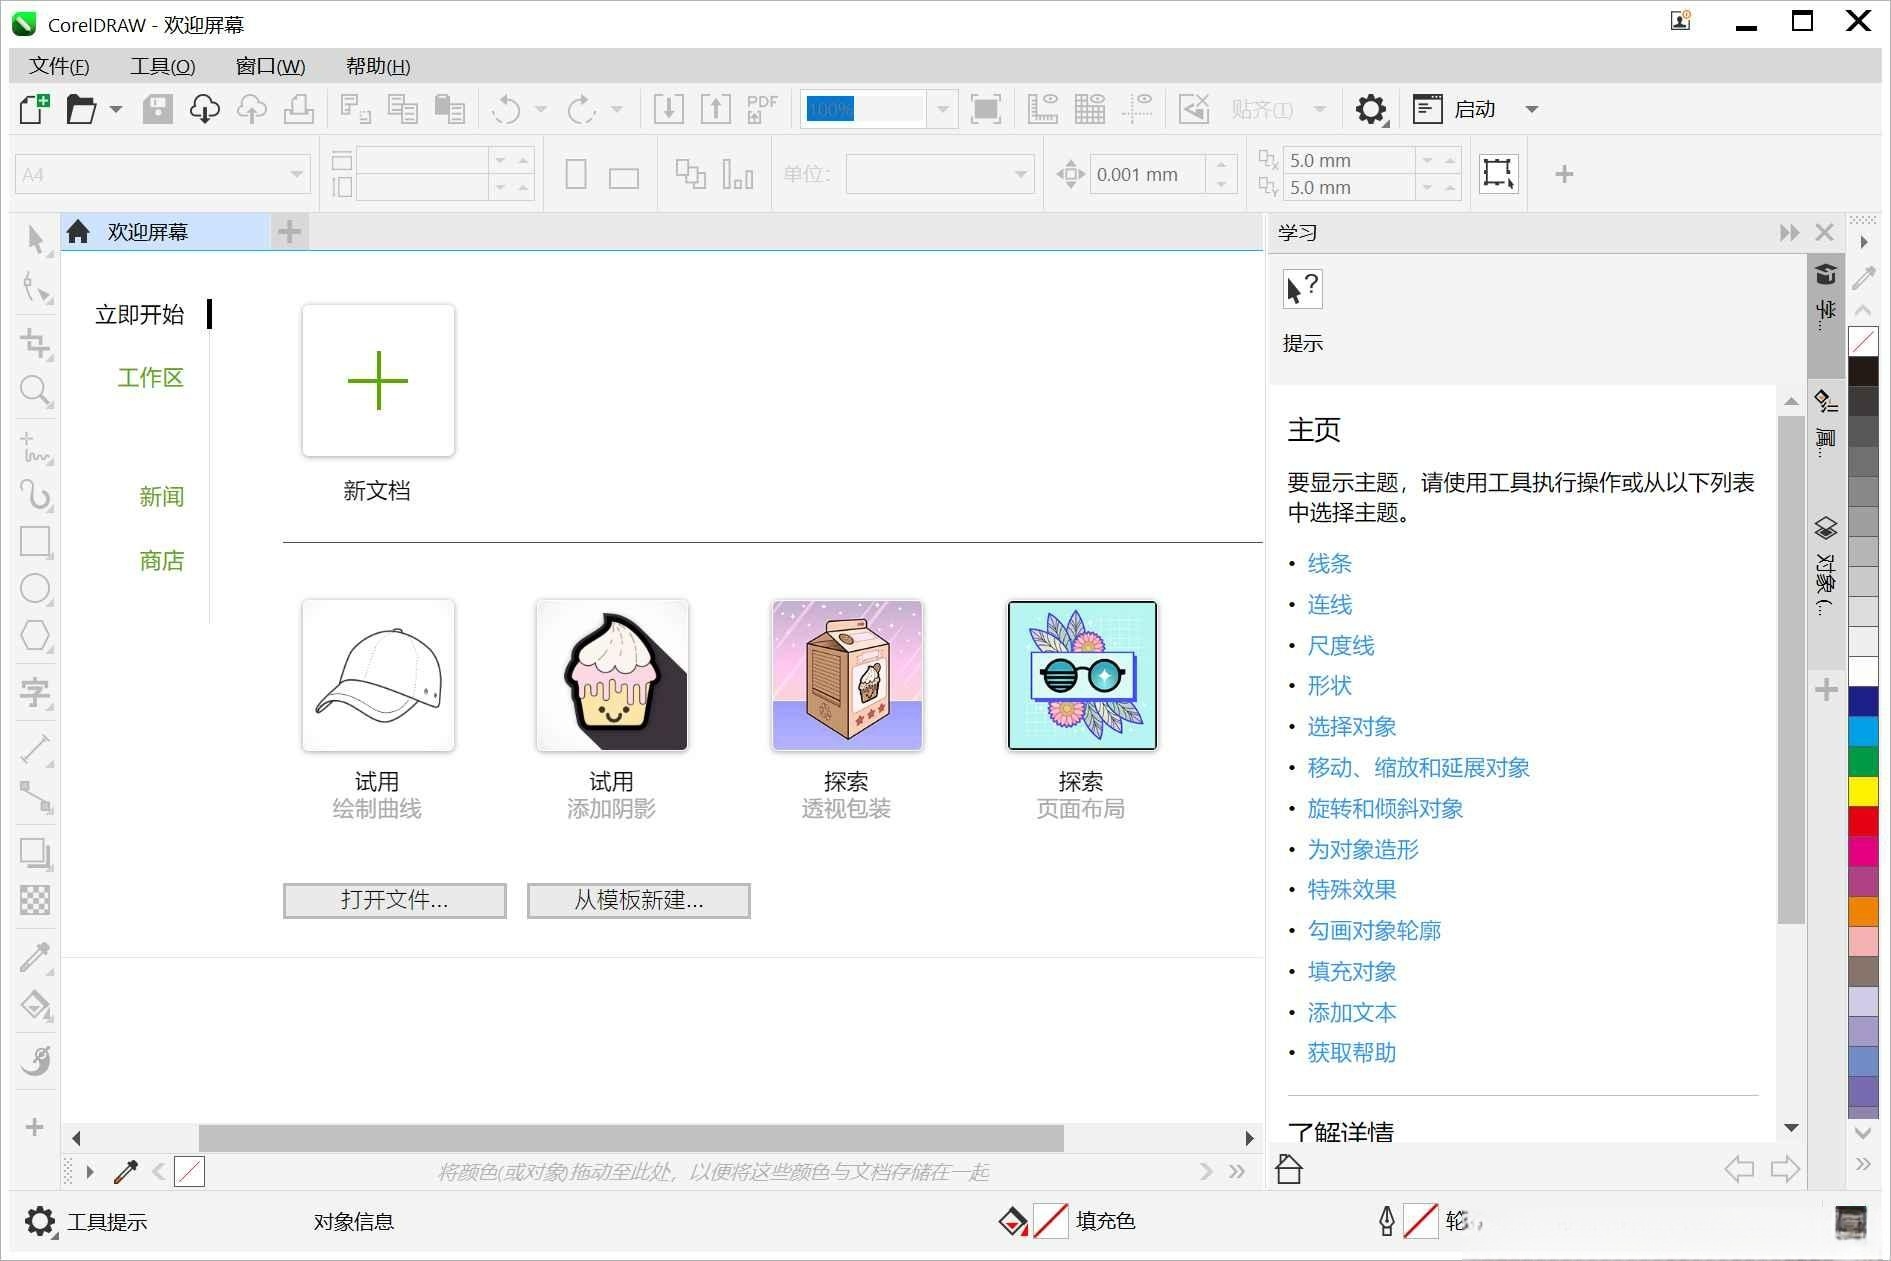Click the New document toolbar icon
Screen dimensions: 1891x1261
[x=34, y=109]
